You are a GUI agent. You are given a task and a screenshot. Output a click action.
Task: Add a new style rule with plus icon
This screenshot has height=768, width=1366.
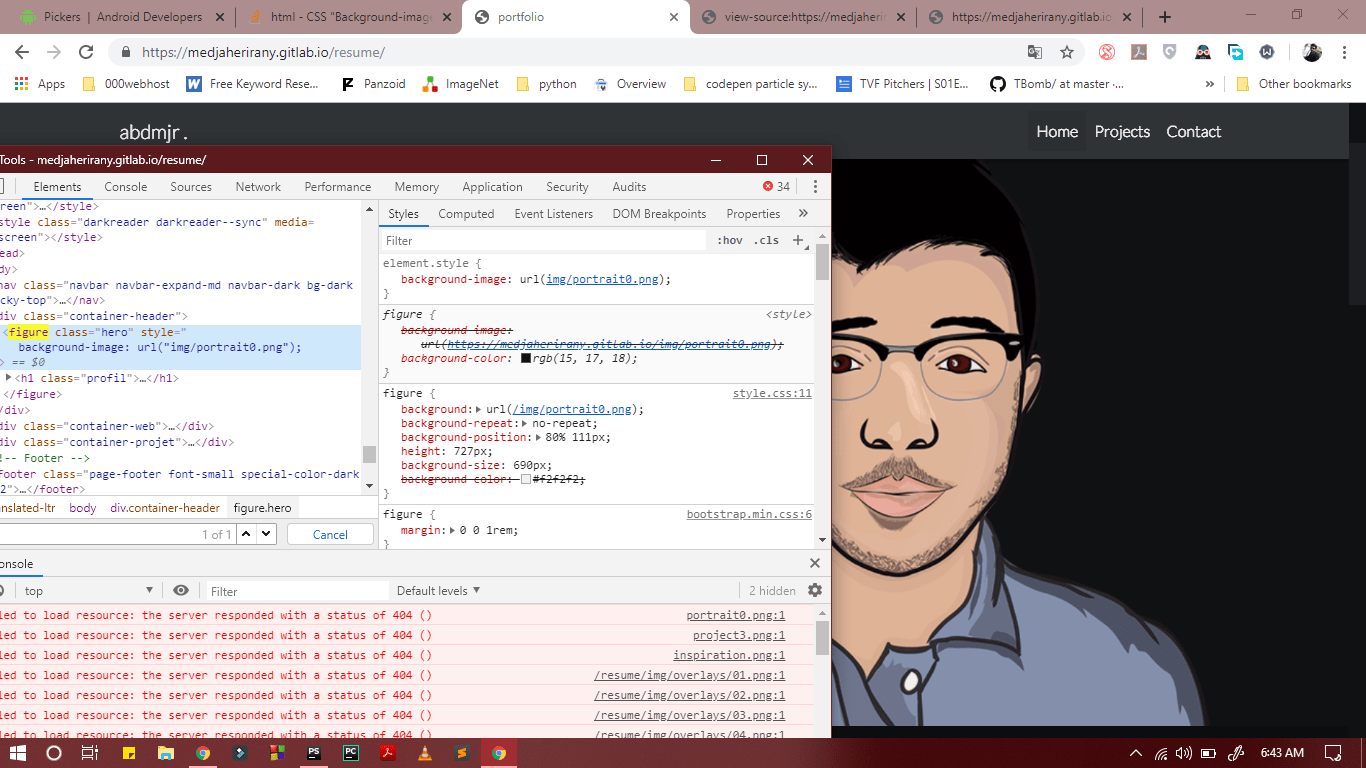(x=798, y=240)
